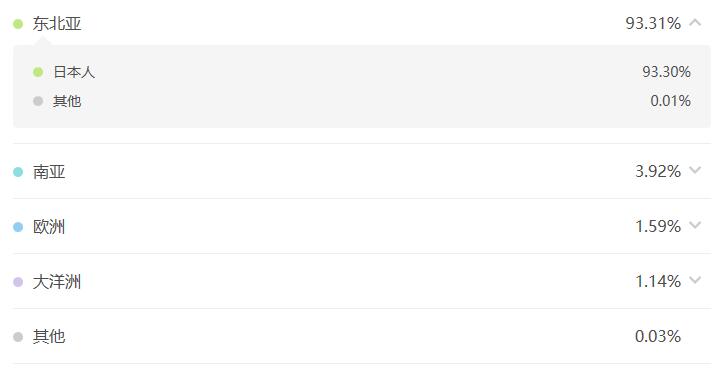The image size is (725, 368).
Task: Click the 93.31% value for 东北亚
Action: 653,23
